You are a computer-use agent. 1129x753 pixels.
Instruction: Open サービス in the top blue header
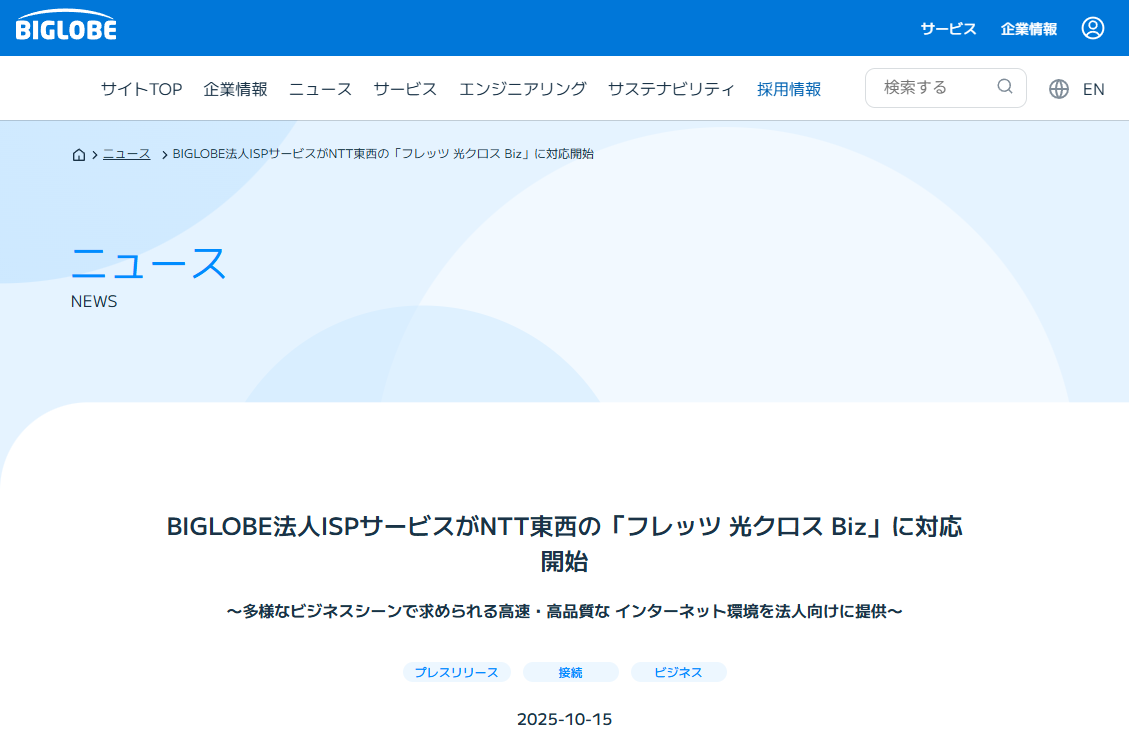(x=947, y=28)
